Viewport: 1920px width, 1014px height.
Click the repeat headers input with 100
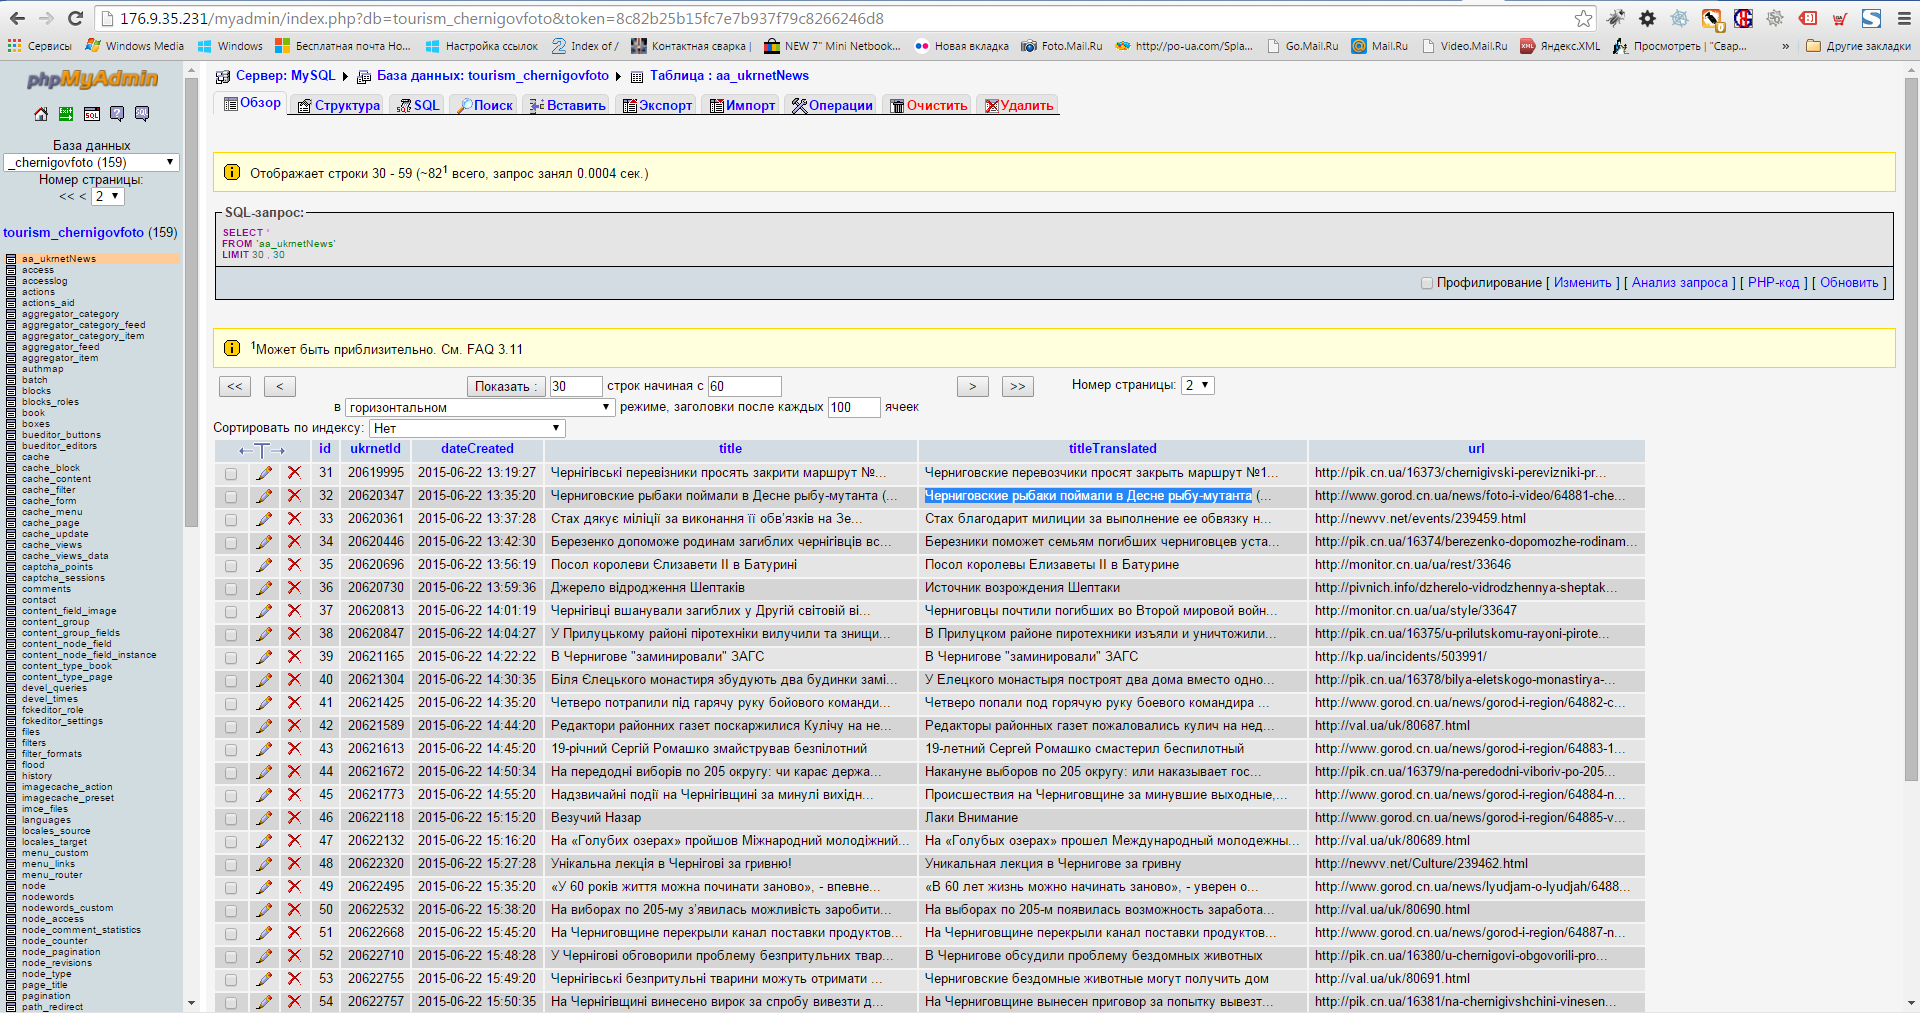click(x=854, y=407)
